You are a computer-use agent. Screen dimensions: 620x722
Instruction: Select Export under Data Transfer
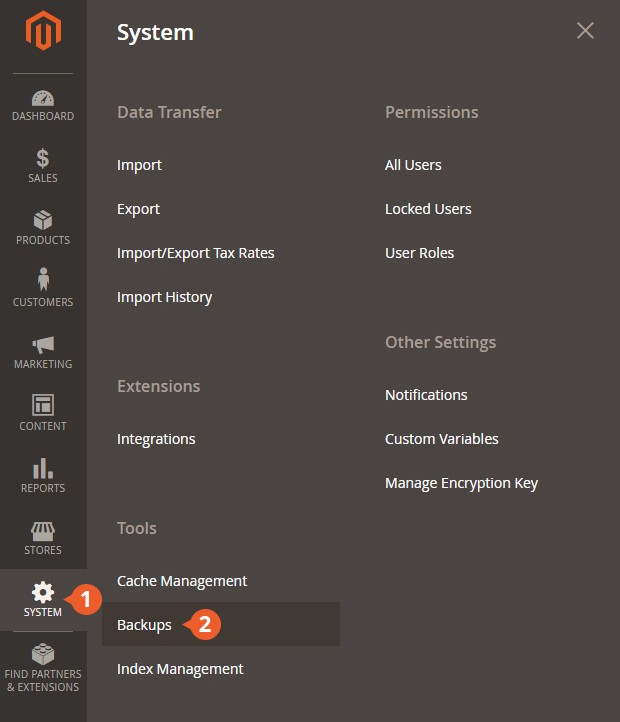(138, 209)
